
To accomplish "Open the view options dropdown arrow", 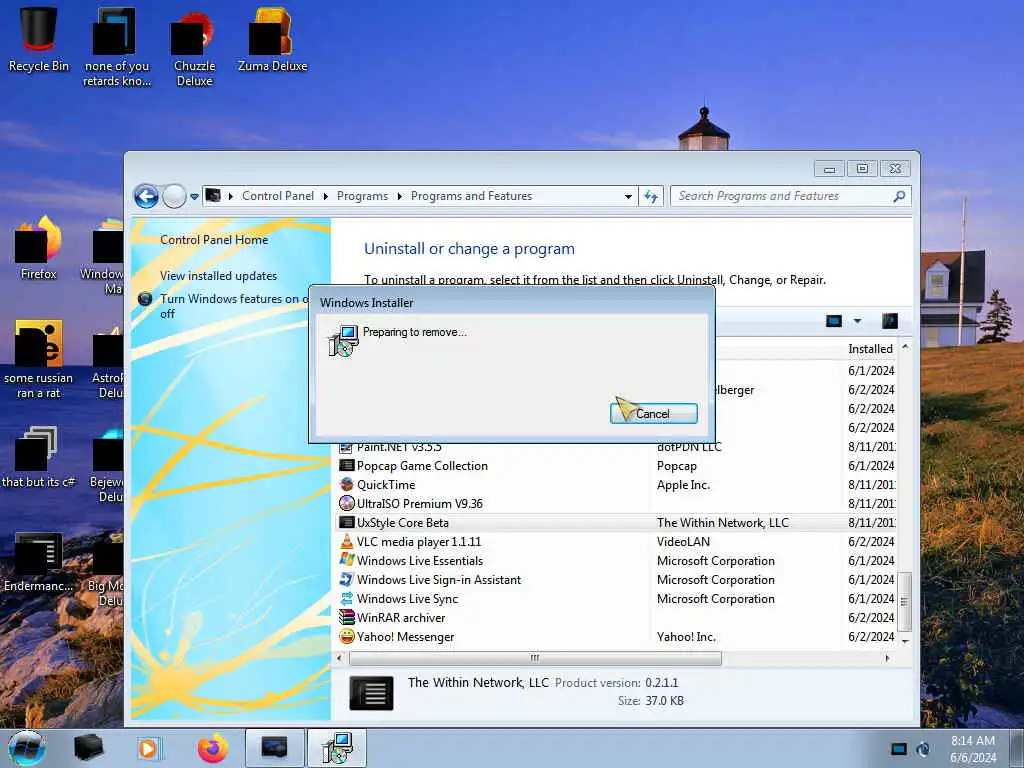I will 857,321.
